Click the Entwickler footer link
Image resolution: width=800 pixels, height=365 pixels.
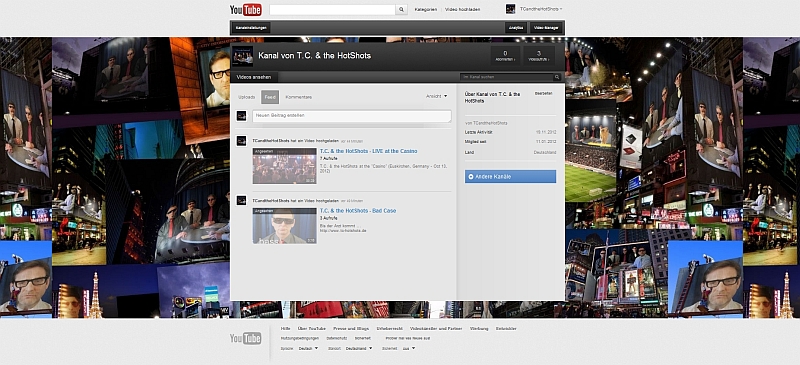[506, 329]
